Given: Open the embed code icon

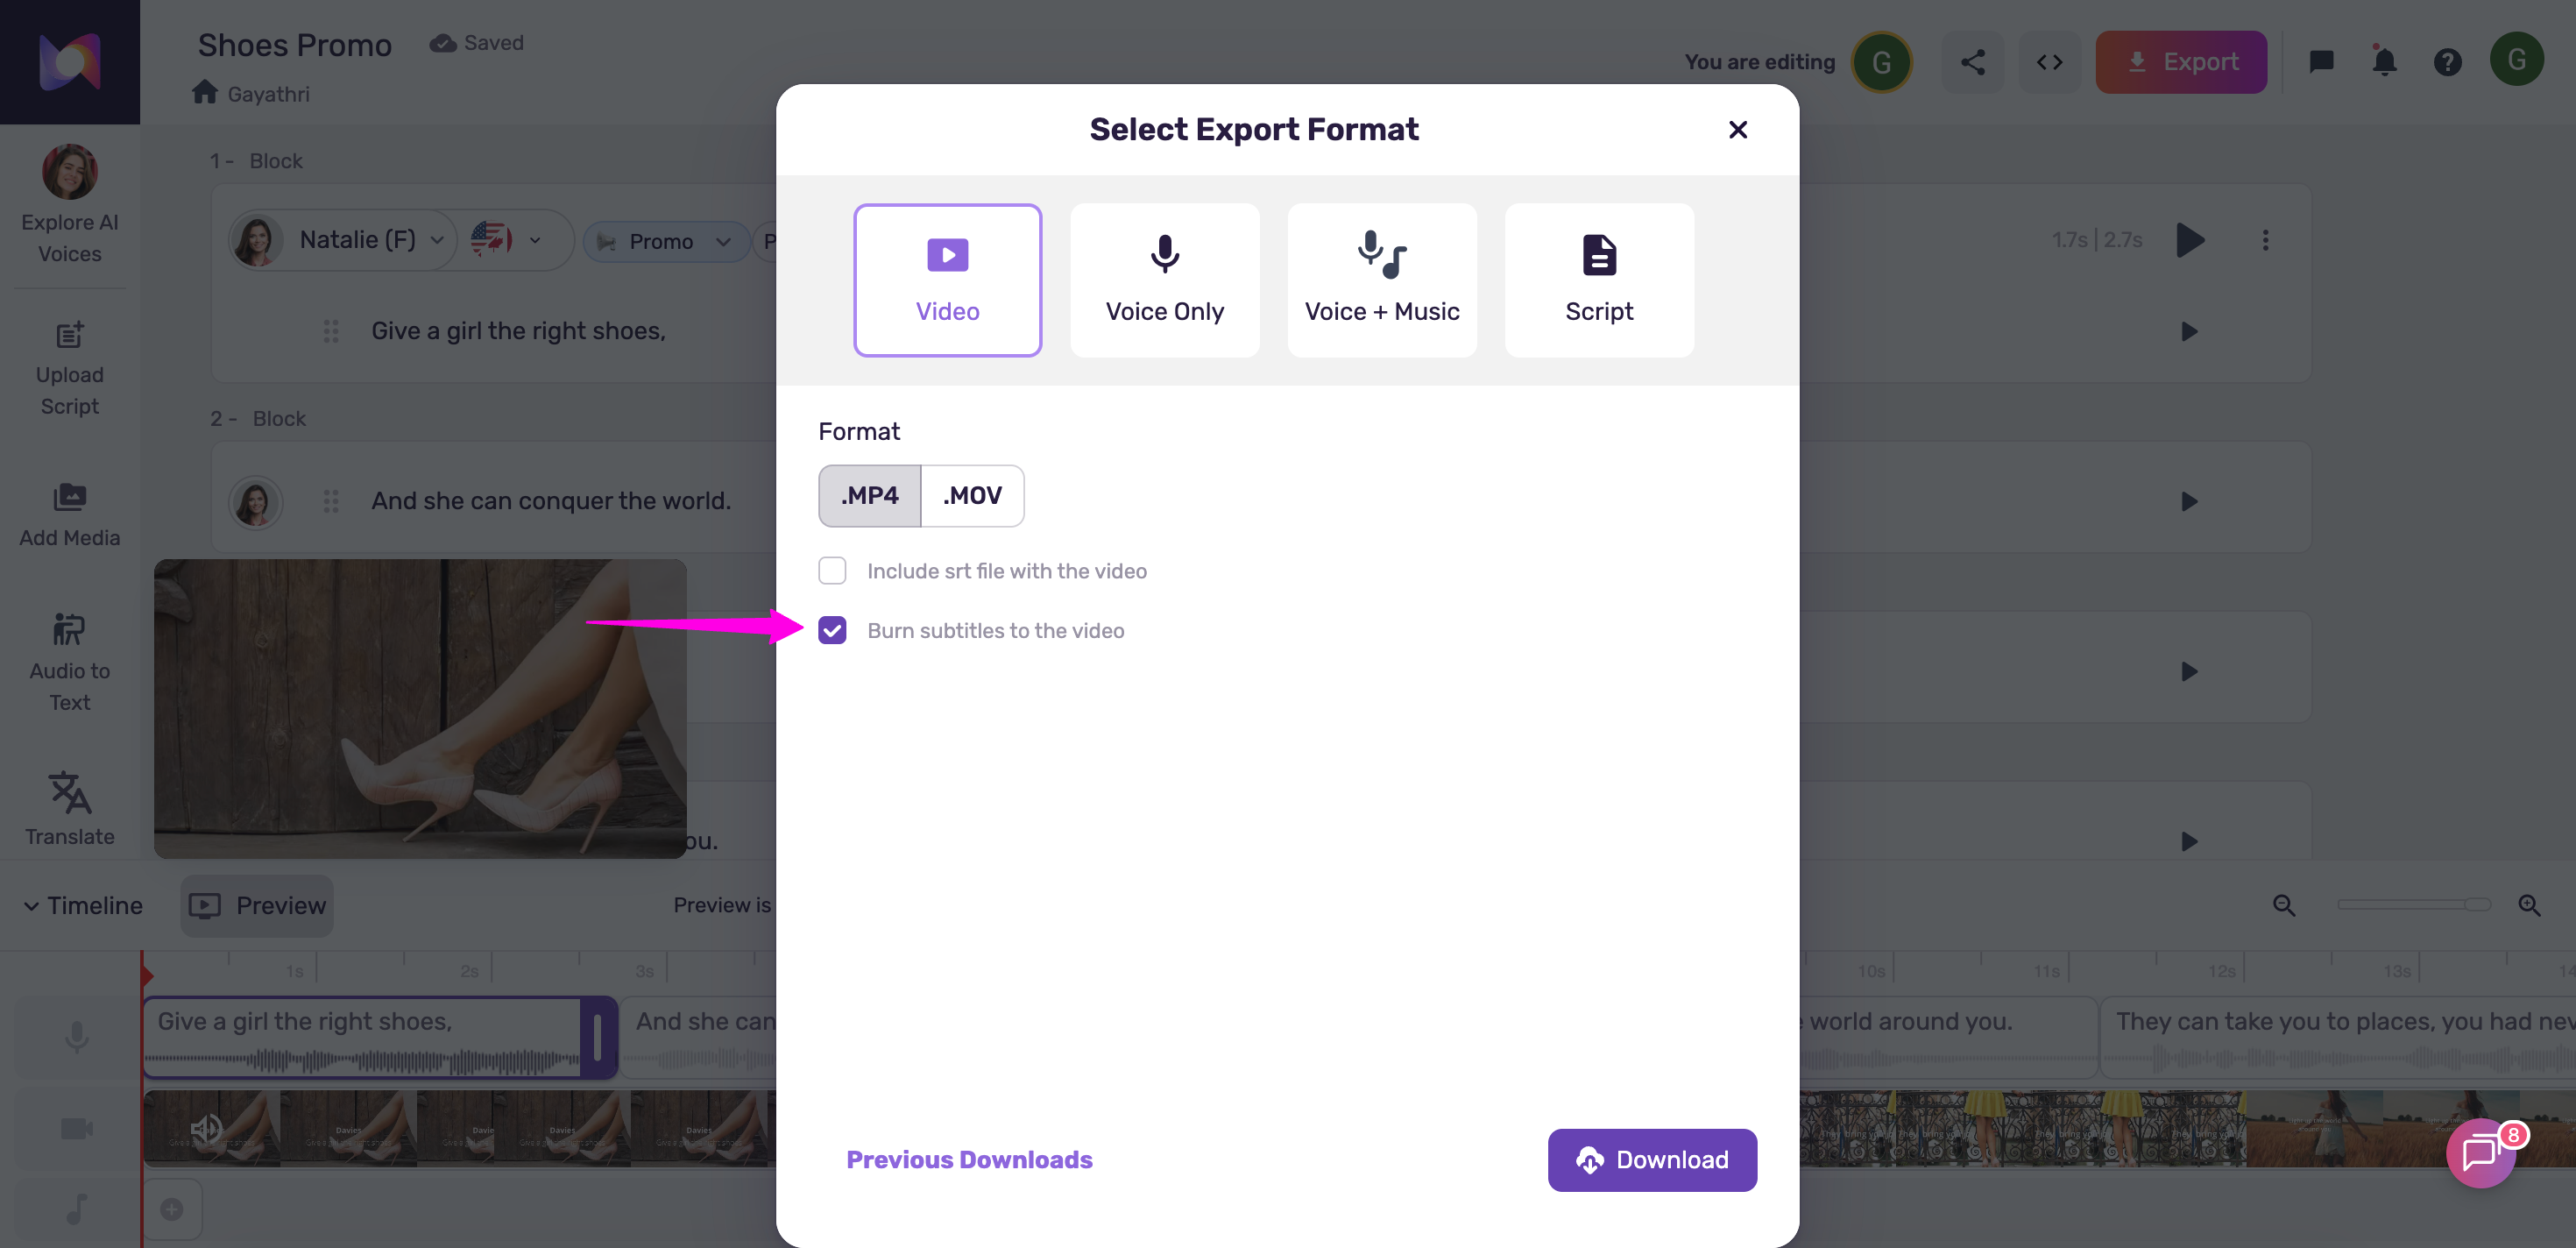Looking at the screenshot, I should 2049,62.
